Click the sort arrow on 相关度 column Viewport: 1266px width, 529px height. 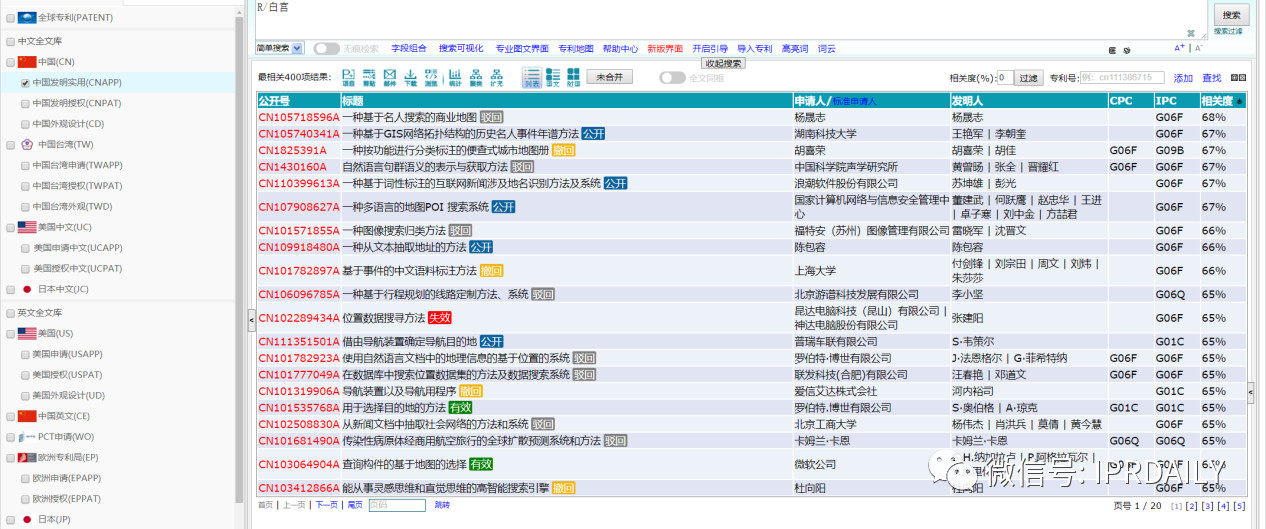1241,101
